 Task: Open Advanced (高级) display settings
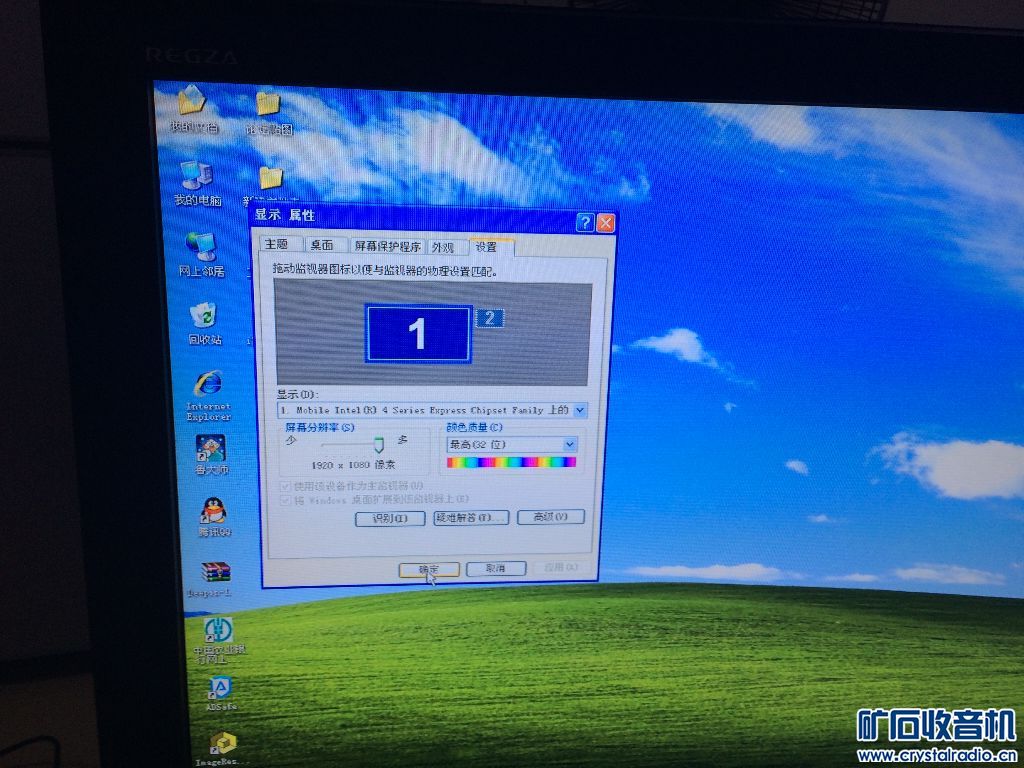coord(551,517)
